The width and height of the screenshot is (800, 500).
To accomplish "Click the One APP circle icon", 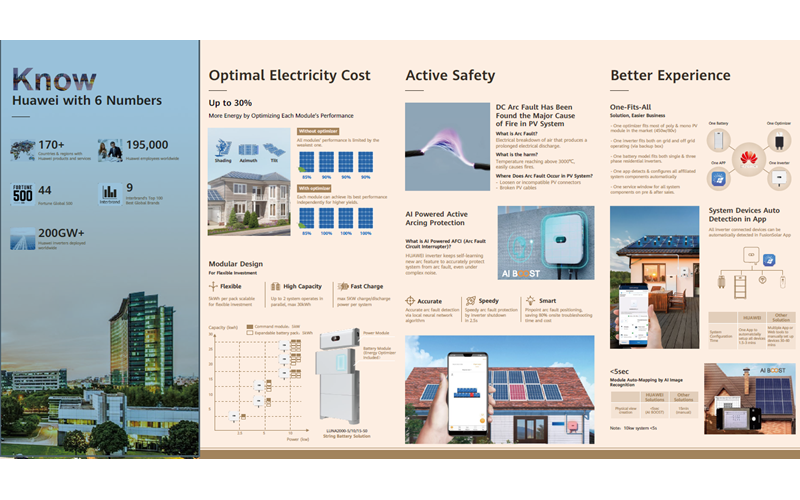I will click(718, 179).
